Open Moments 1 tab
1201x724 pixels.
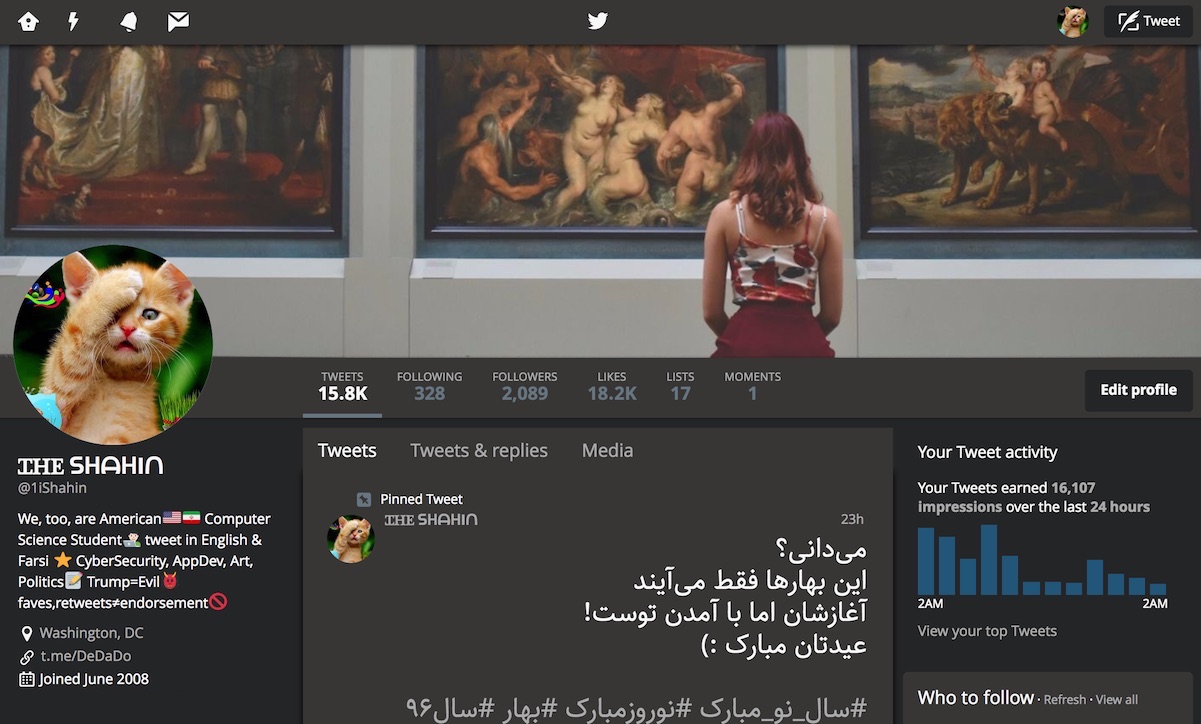click(x=752, y=386)
